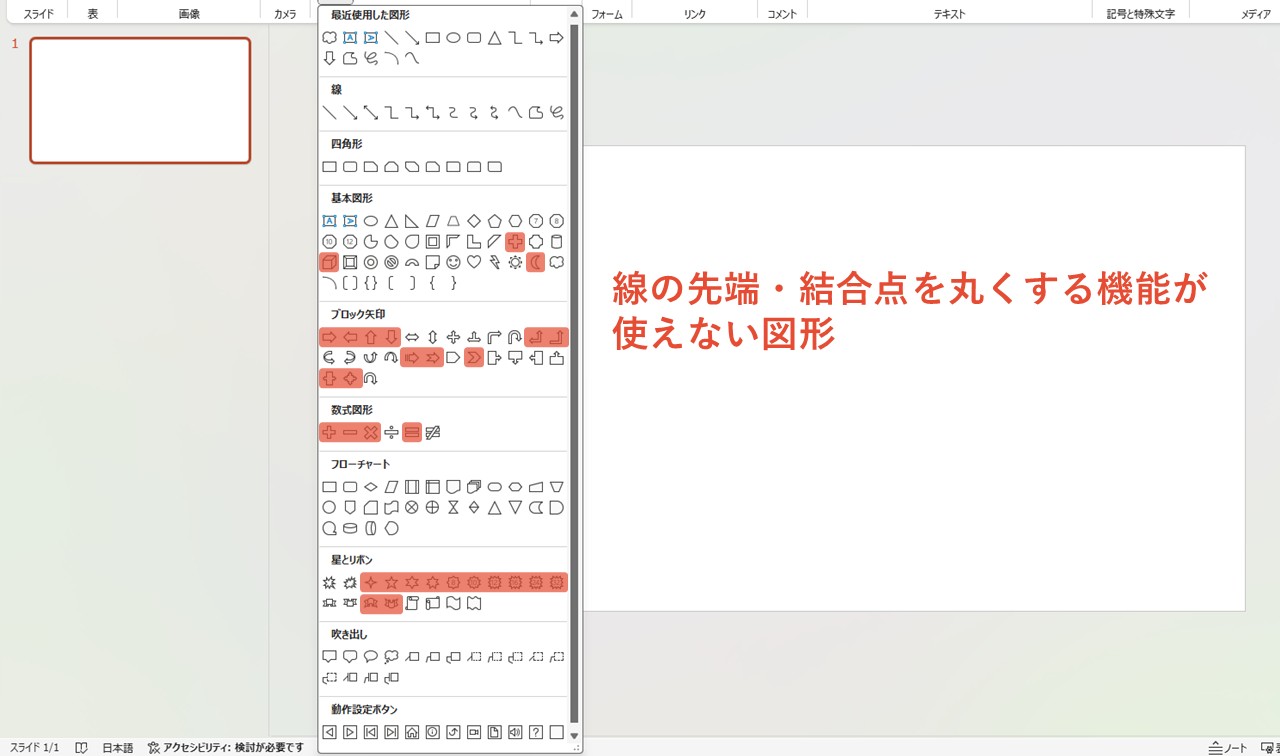Select the five-point star shape
This screenshot has height=756, width=1280.
(x=391, y=581)
